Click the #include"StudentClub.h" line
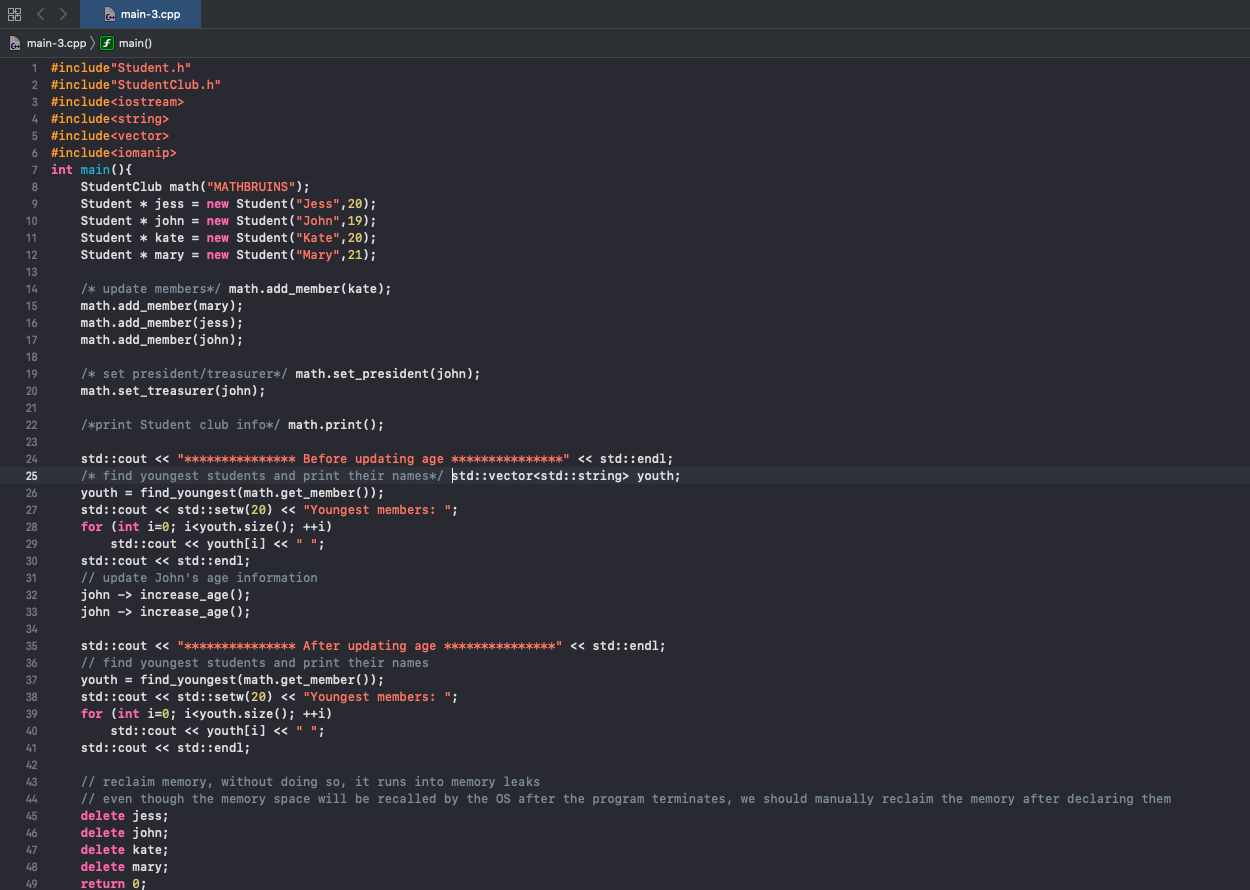This screenshot has width=1250, height=890. tap(136, 85)
